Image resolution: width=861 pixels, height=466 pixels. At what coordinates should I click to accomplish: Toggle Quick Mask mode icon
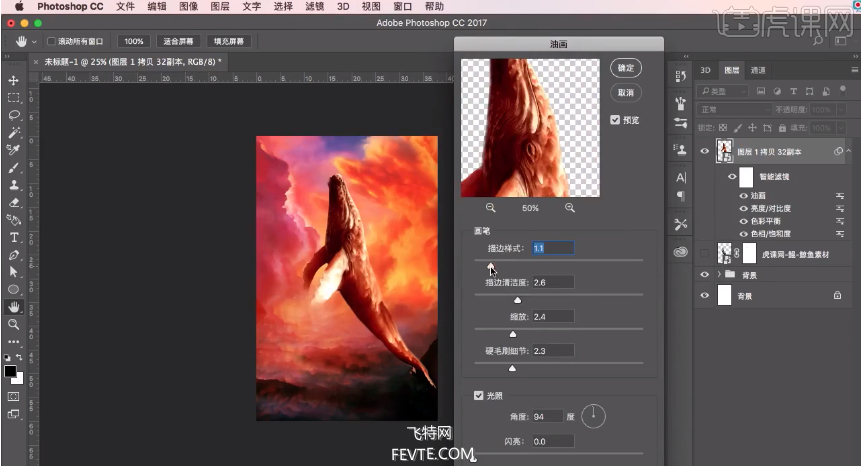pos(14,396)
